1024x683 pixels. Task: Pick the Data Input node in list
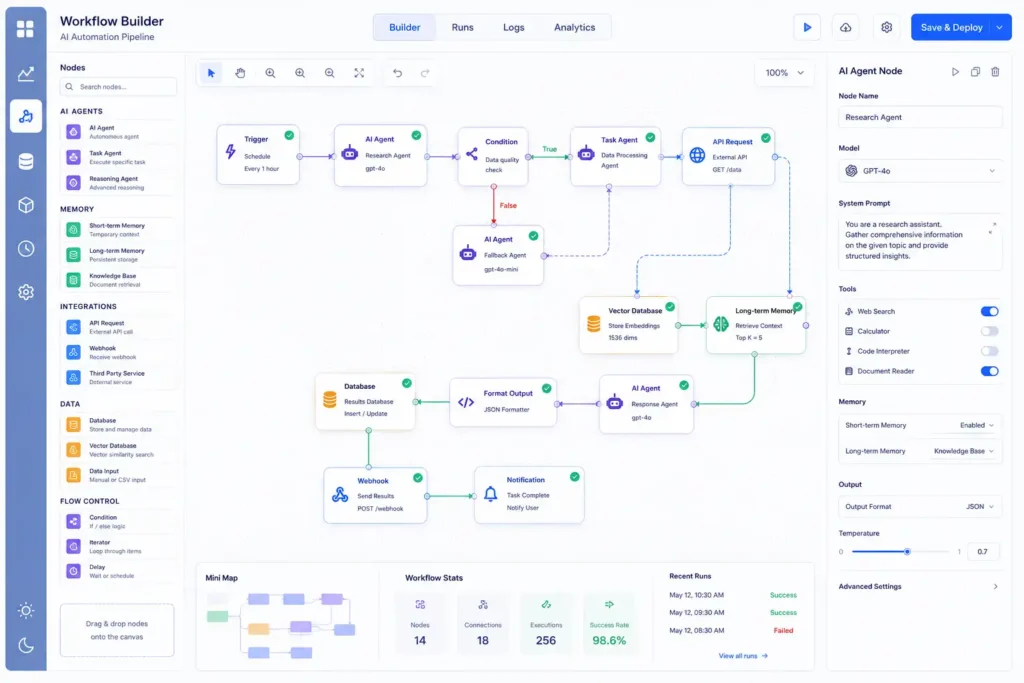tap(118, 475)
